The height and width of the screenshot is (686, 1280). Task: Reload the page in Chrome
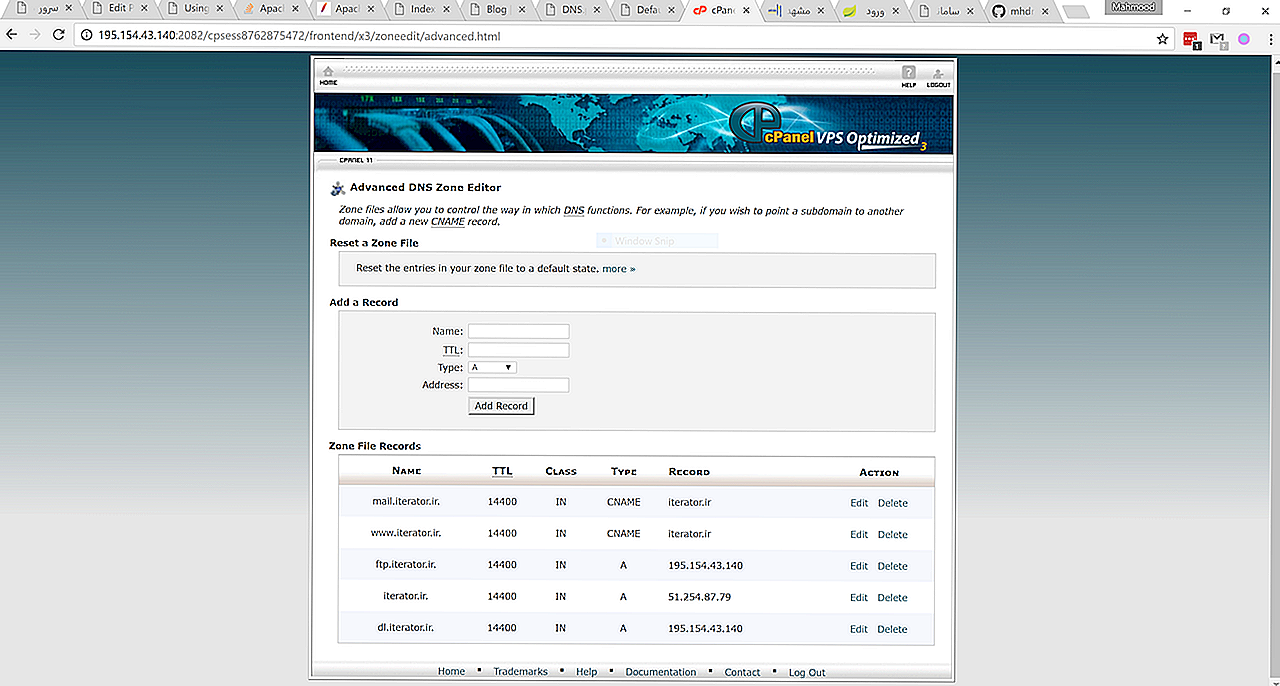click(59, 36)
